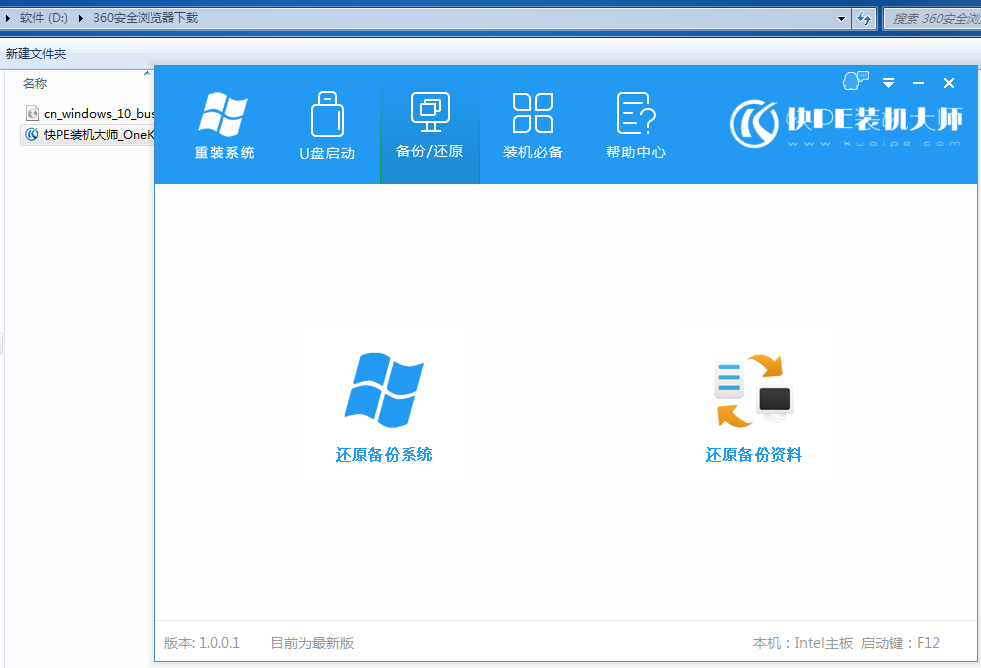Image resolution: width=981 pixels, height=668 pixels.
Task: Click the 还原备份资料 data restore icon
Action: pos(753,389)
